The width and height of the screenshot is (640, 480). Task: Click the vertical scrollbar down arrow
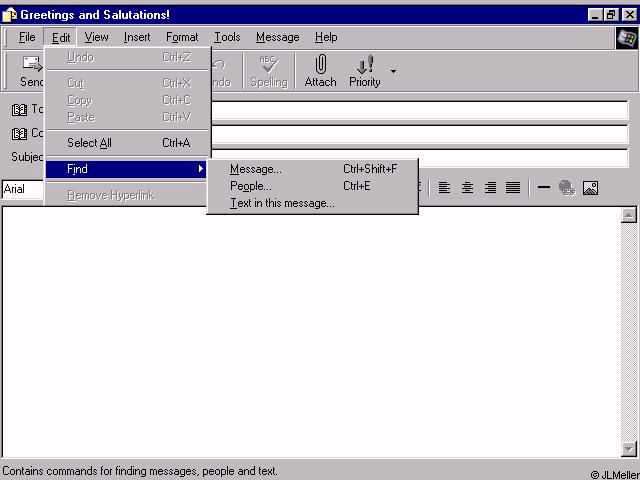pos(629,449)
